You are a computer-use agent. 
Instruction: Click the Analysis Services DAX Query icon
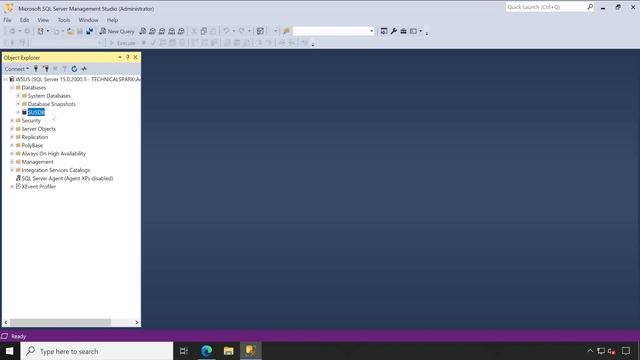[x=181, y=31]
